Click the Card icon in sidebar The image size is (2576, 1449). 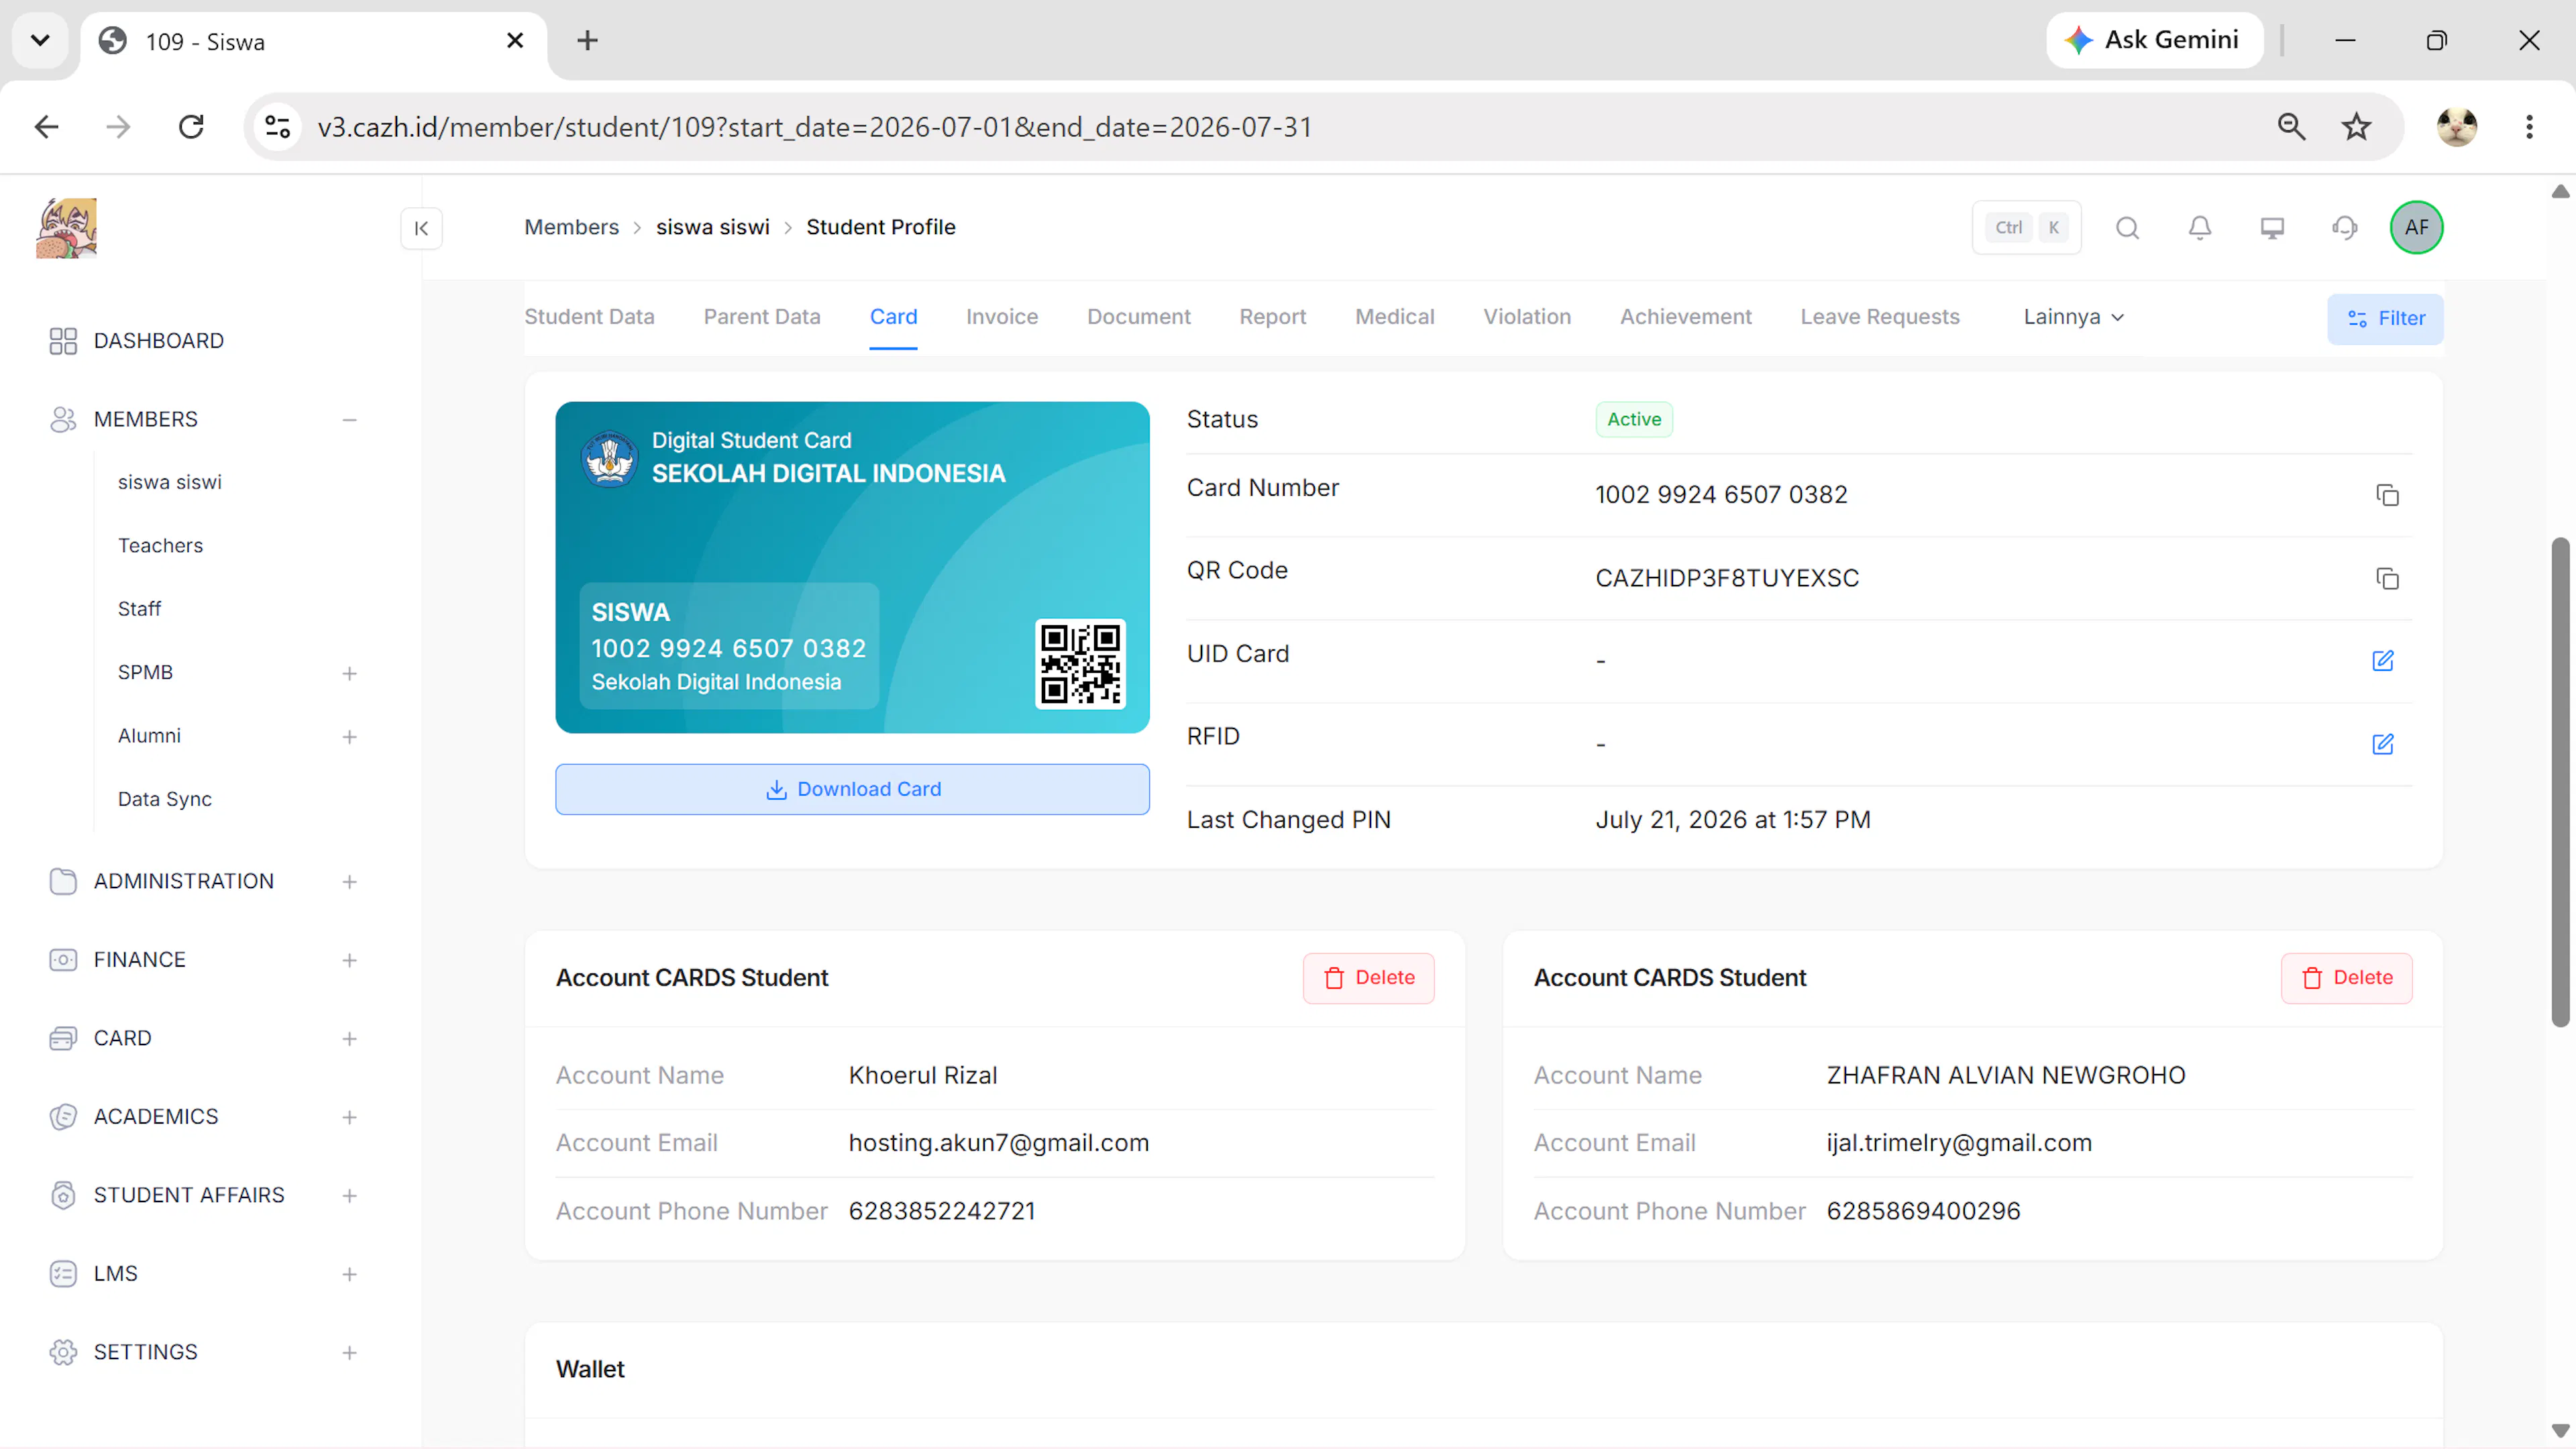[x=63, y=1038]
